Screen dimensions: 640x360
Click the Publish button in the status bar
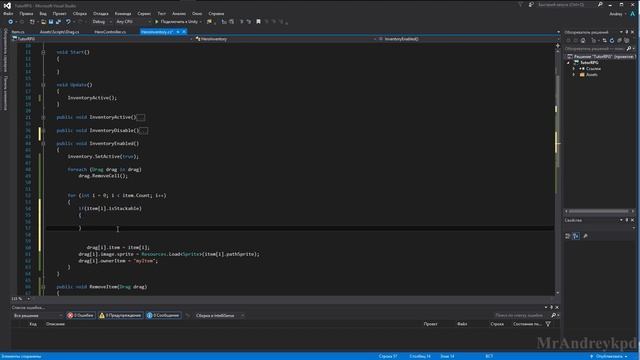tap(608, 356)
